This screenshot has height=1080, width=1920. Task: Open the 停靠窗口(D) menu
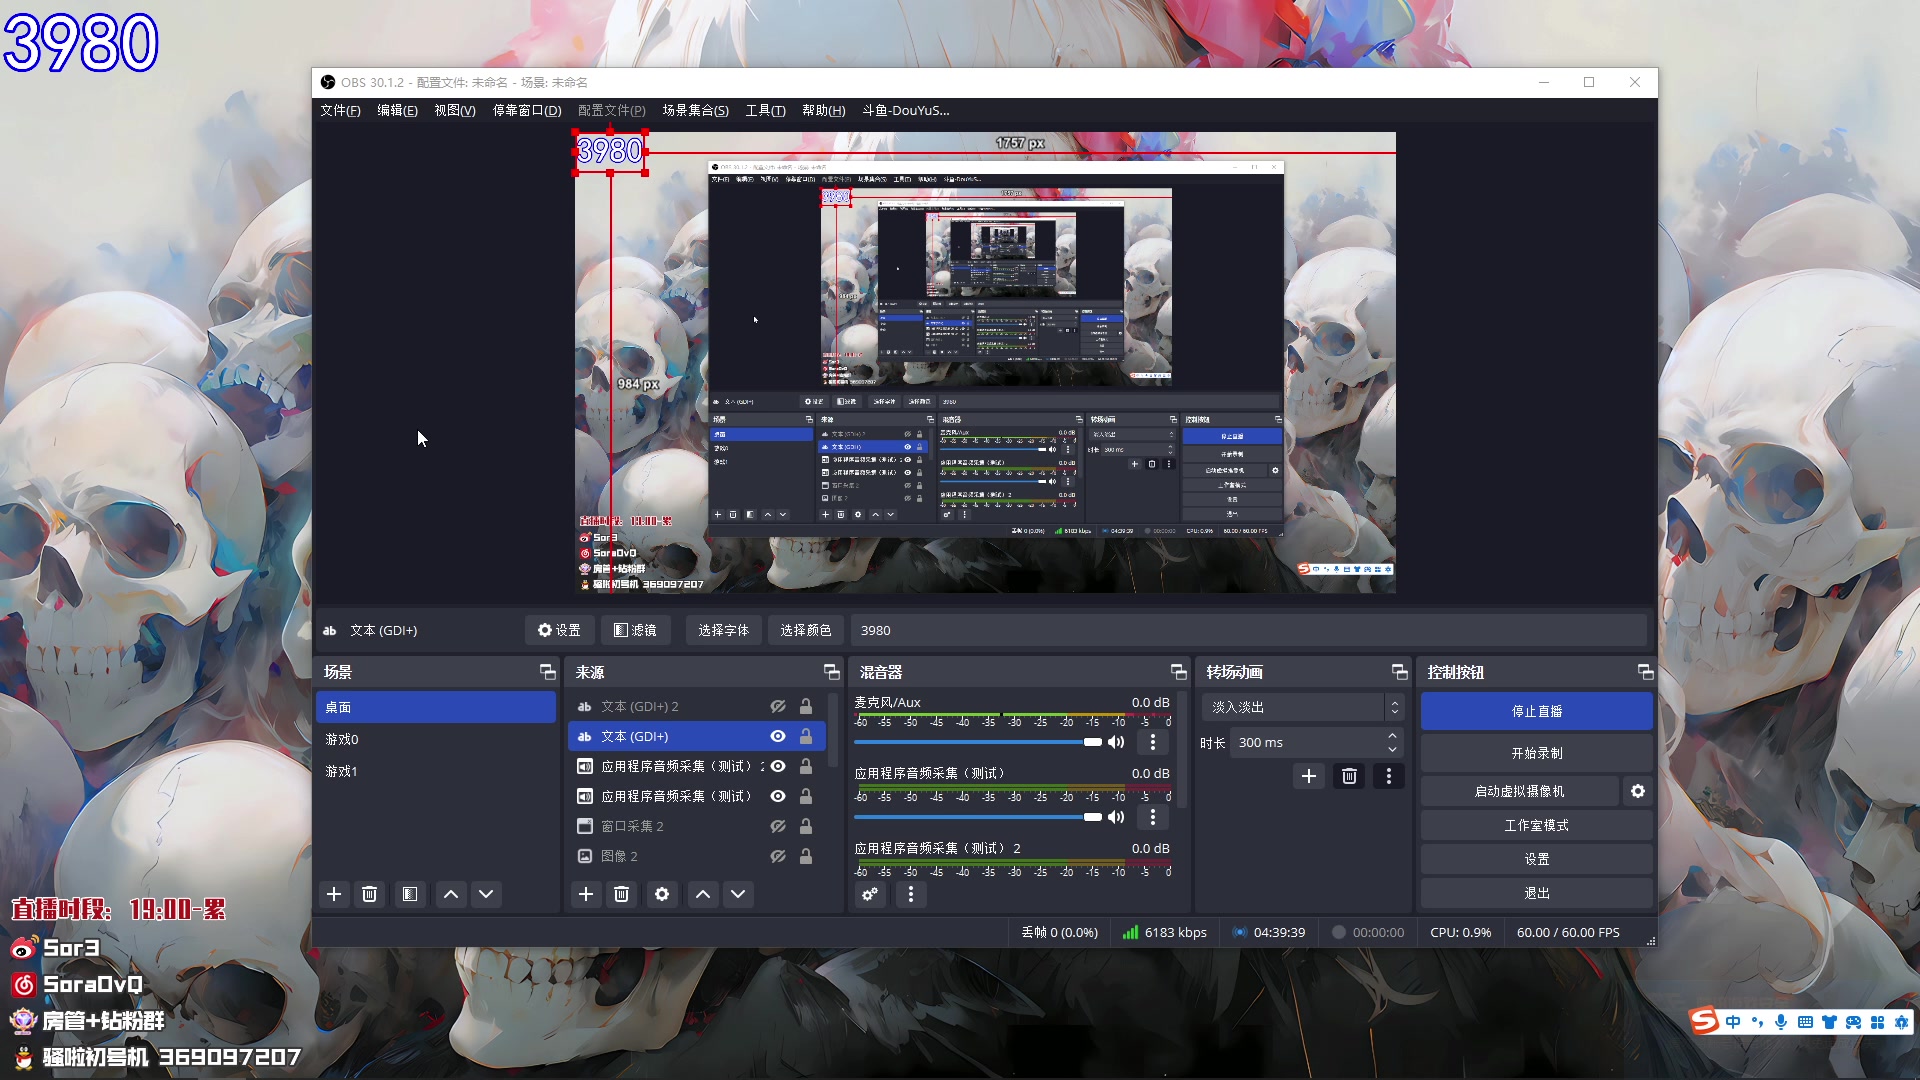click(x=527, y=110)
